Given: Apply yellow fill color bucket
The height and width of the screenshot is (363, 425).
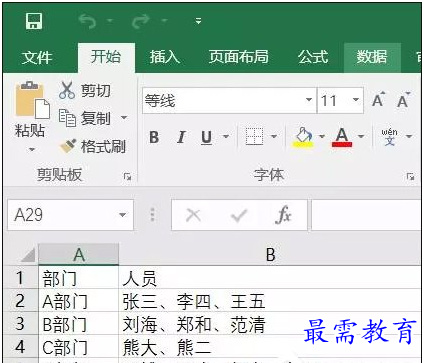Looking at the screenshot, I should (303, 137).
